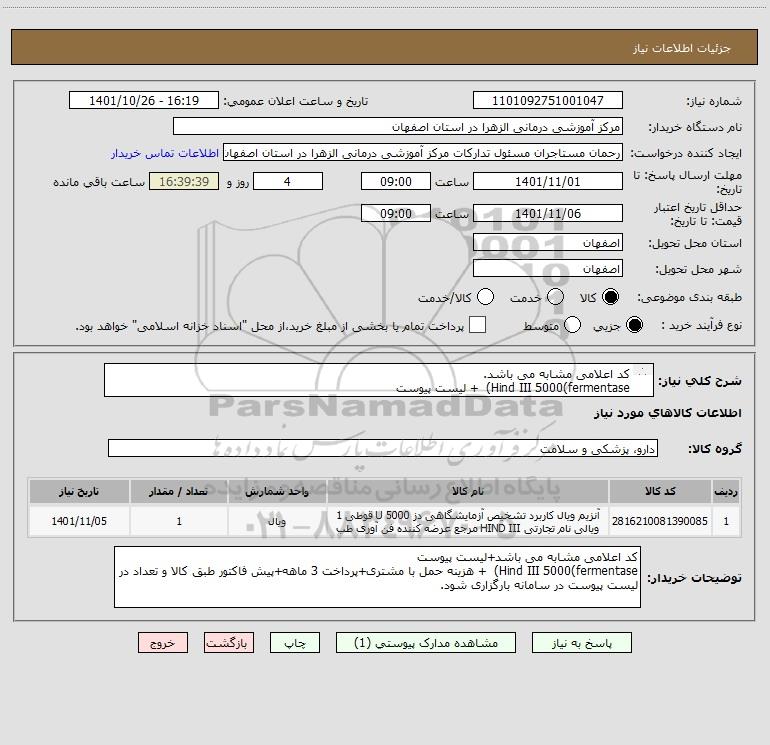The height and width of the screenshot is (745, 770).
Task: Click the 'جزئیات اطلاعات نیاز' header title
Action: click(x=682, y=48)
